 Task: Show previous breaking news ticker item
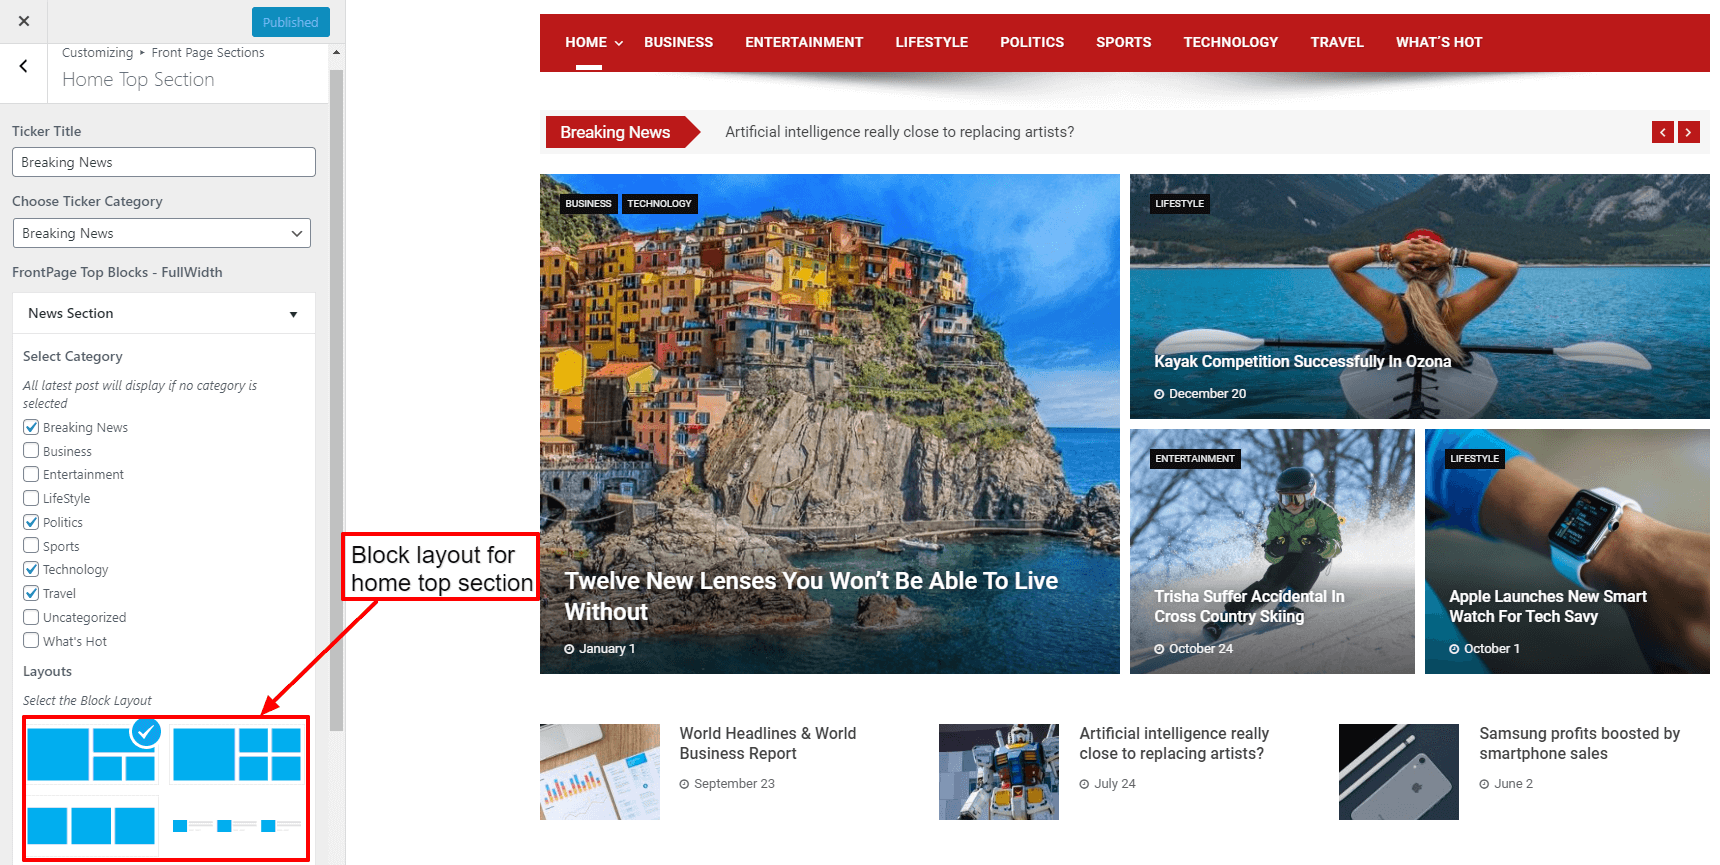[x=1663, y=132]
